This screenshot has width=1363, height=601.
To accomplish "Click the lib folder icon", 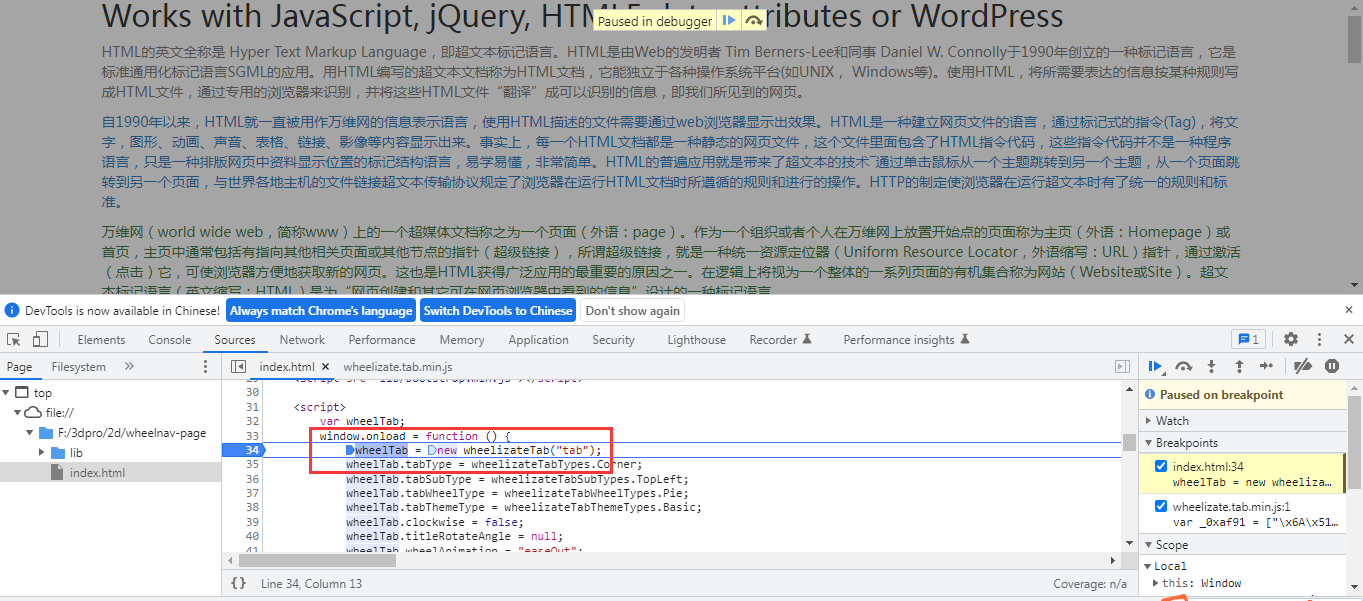I will pyautogui.click(x=59, y=453).
